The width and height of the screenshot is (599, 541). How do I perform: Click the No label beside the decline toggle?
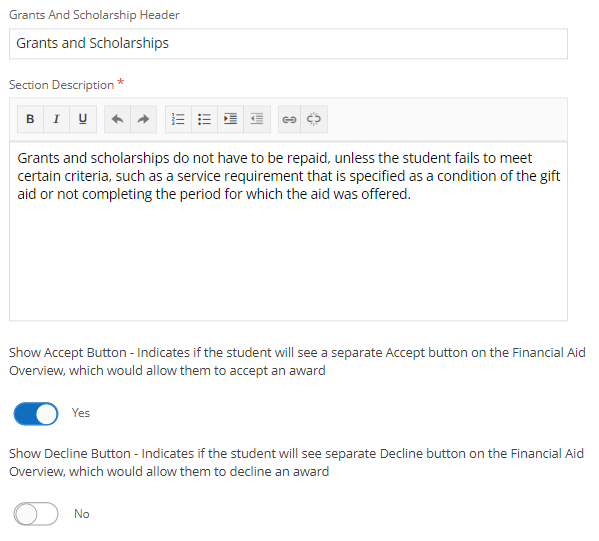(x=82, y=514)
